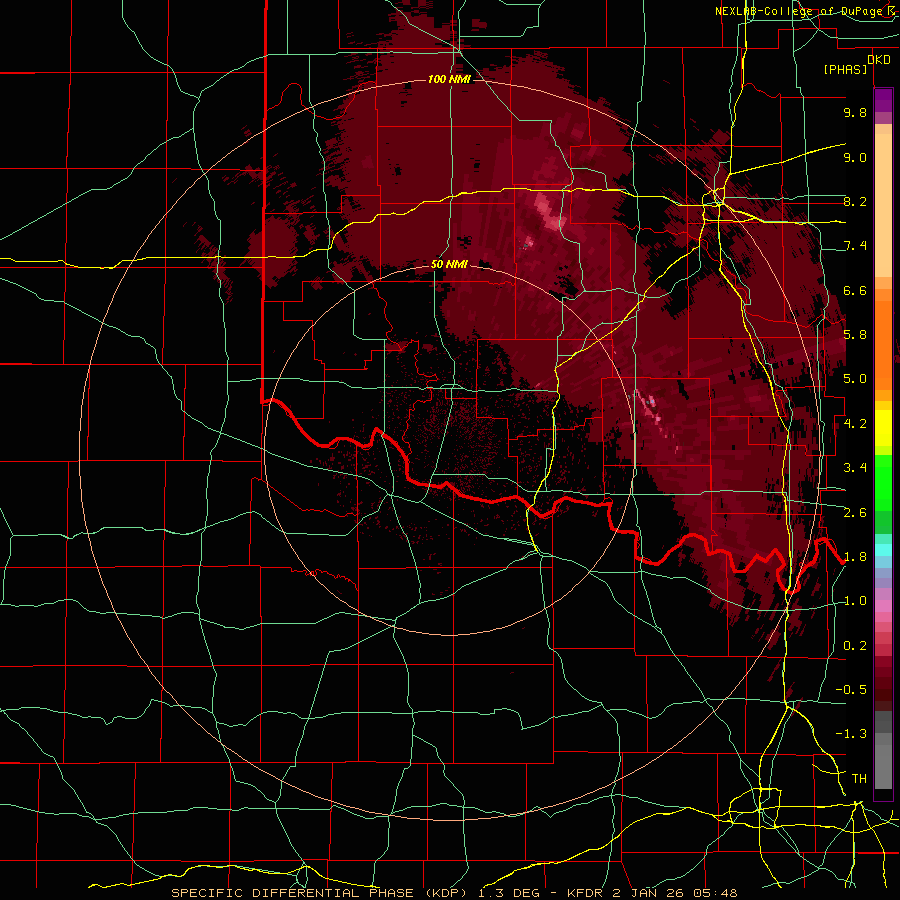The height and width of the screenshot is (900, 900).
Task: Click the 5.0 legend value
Action: click(x=855, y=379)
